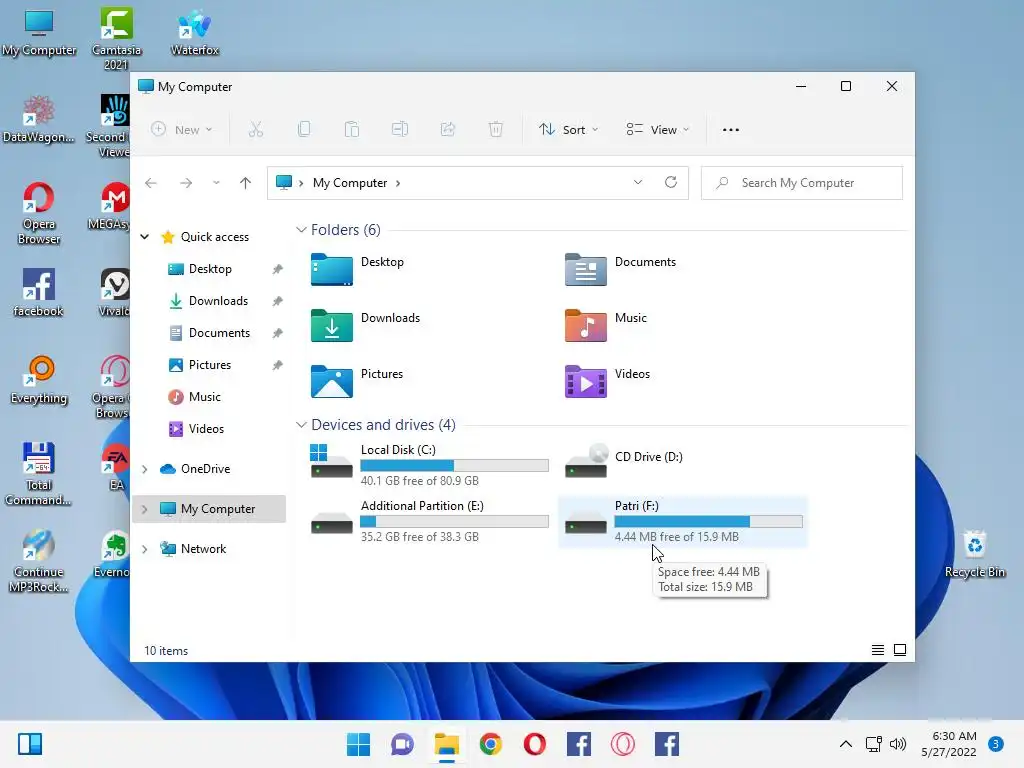Viewport: 1024px width, 768px height.
Task: Go back with the Back arrow
Action: point(151,183)
